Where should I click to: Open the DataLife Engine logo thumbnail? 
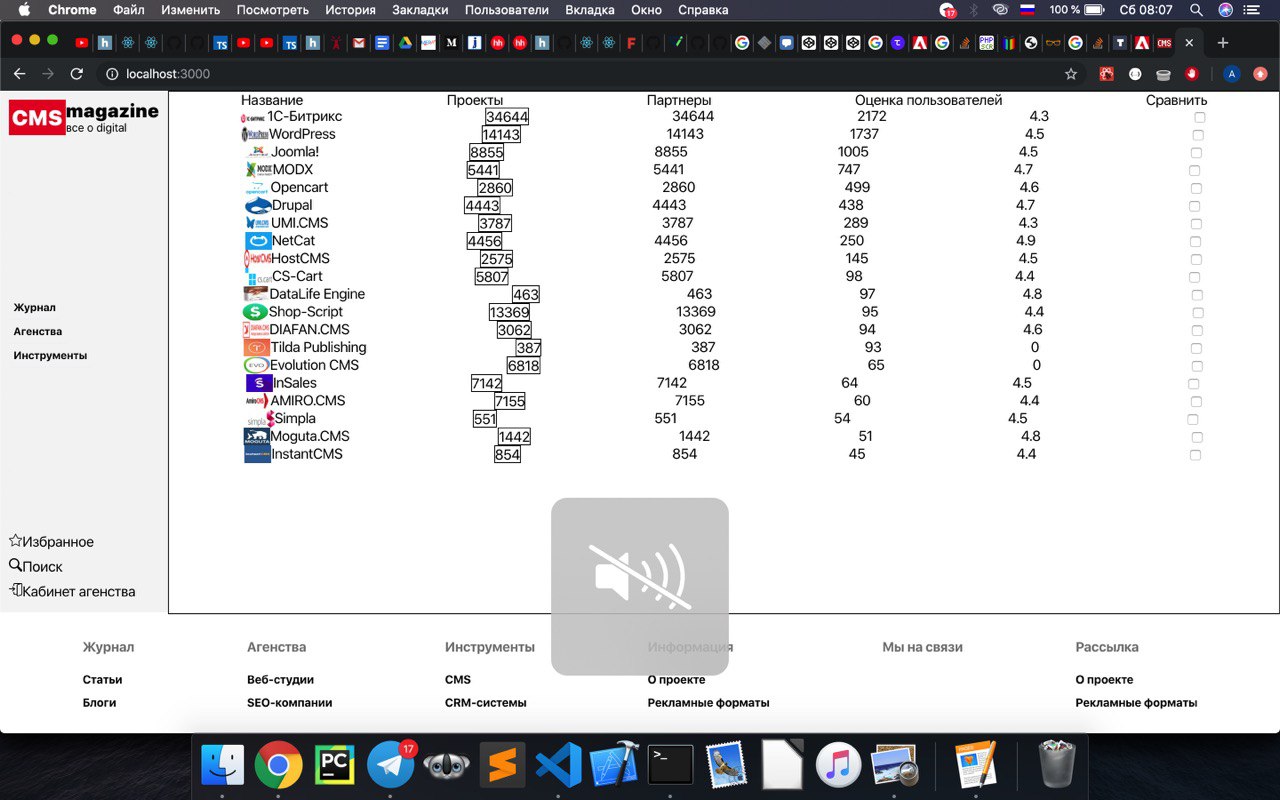(x=256, y=294)
